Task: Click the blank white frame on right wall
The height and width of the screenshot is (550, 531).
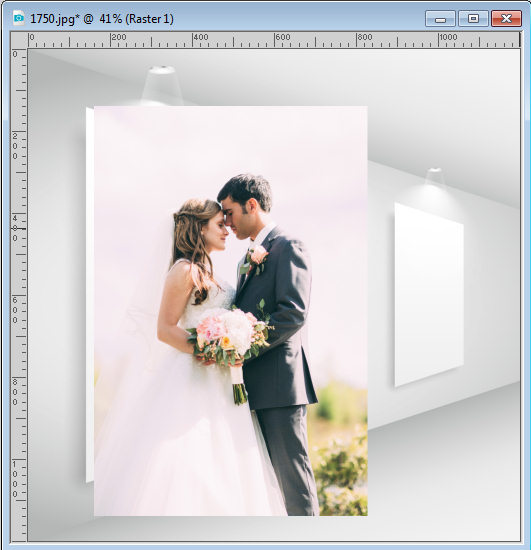Action: [429, 295]
